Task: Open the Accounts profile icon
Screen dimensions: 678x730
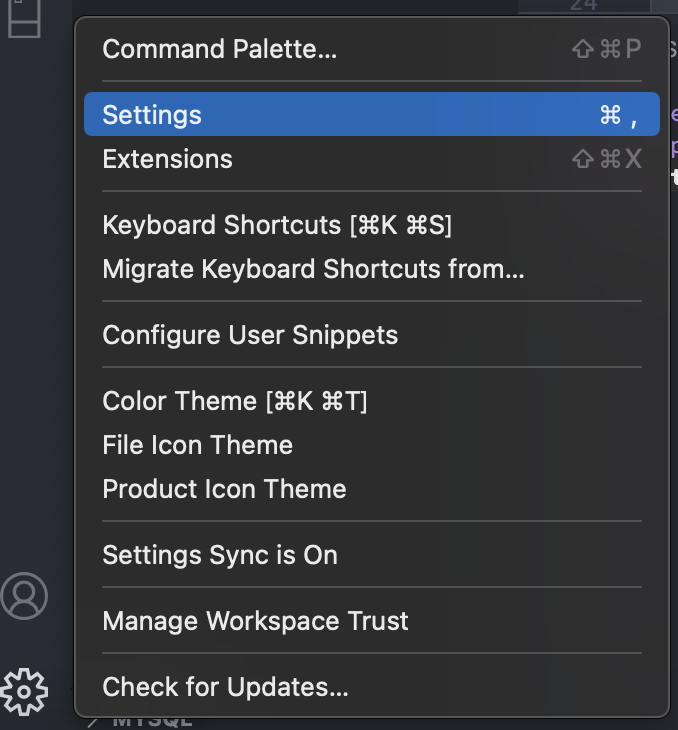Action: click(25, 596)
